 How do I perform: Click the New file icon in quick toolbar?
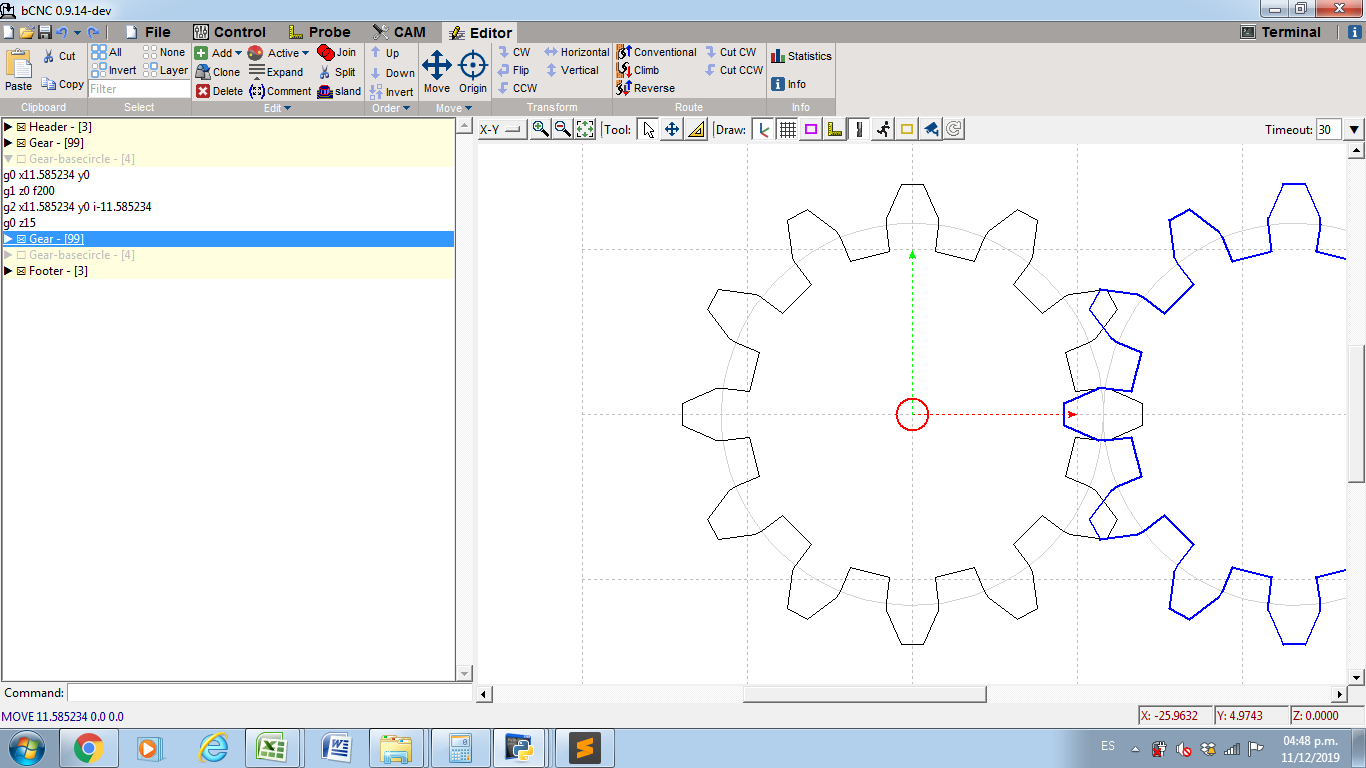pyautogui.click(x=8, y=32)
